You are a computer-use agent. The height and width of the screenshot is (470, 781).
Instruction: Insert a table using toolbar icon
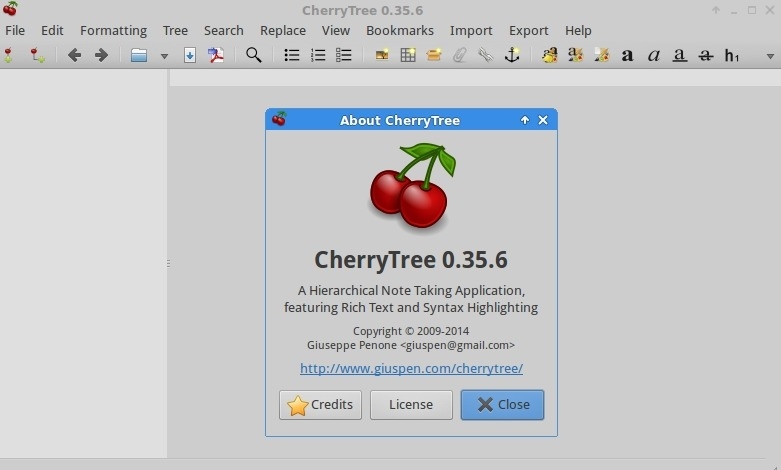click(408, 55)
